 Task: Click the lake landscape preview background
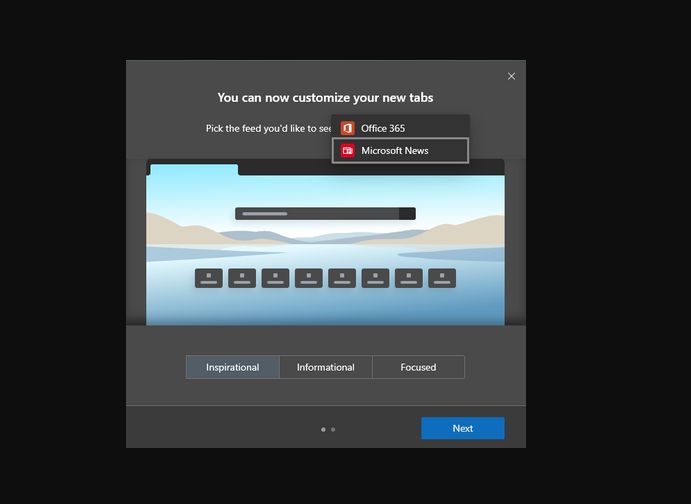tap(325, 305)
